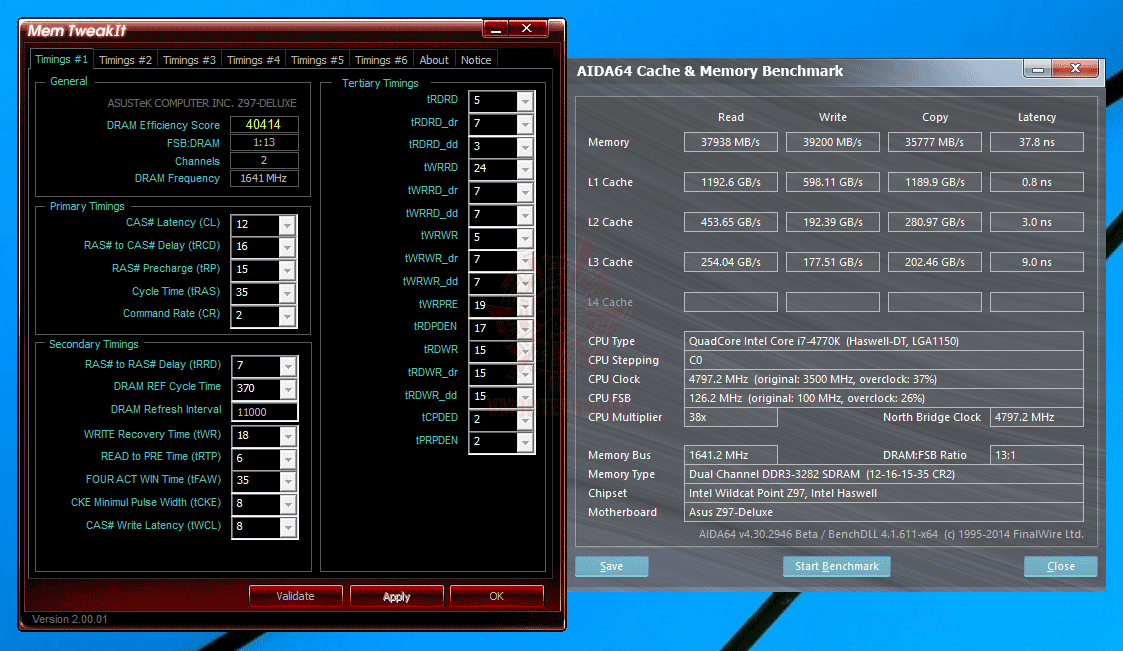Expand the DRAM REF Cycle Time dropdown
The image size is (1123, 651).
[288, 389]
